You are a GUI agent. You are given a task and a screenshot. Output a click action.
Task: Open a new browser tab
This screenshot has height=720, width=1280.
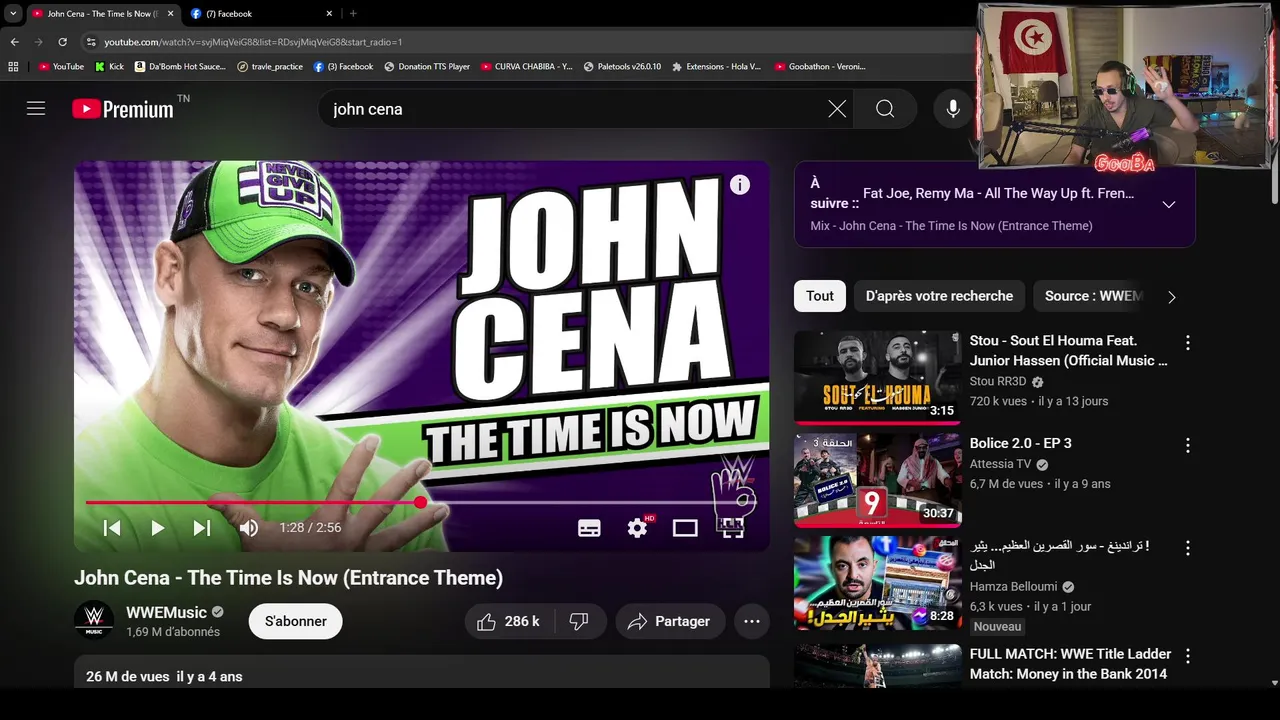coord(353,14)
